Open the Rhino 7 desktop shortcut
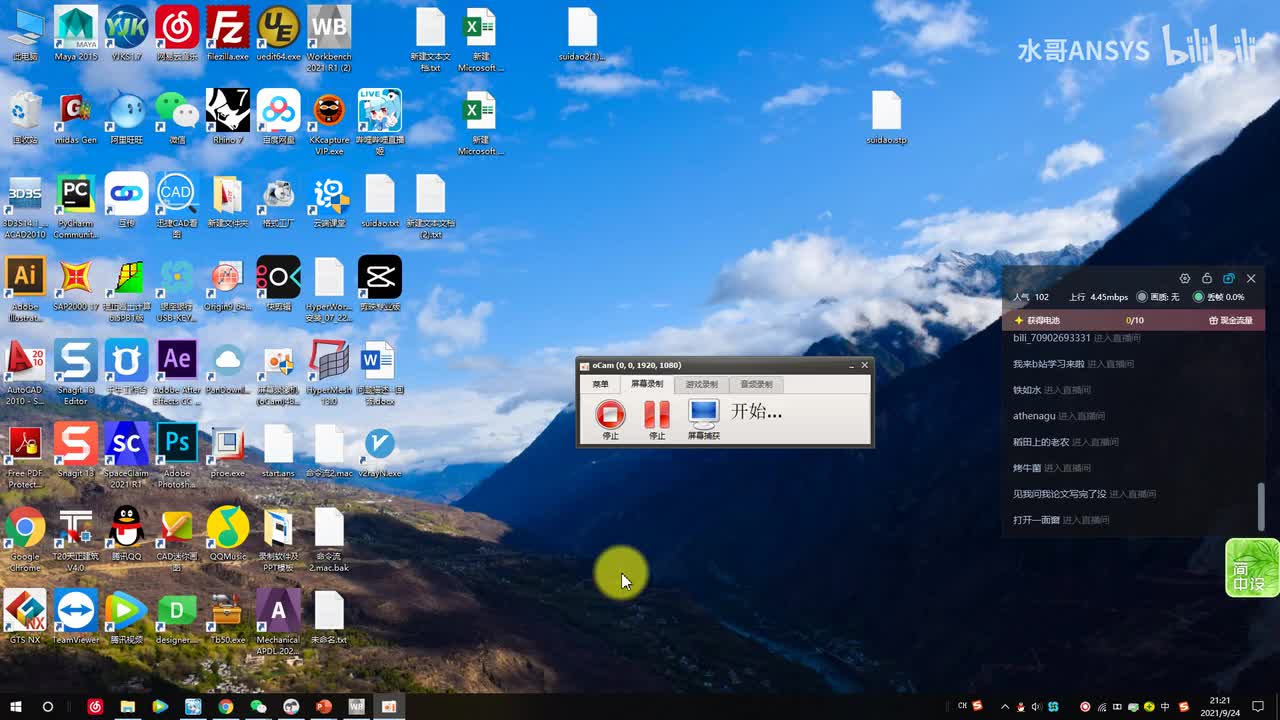 (227, 117)
